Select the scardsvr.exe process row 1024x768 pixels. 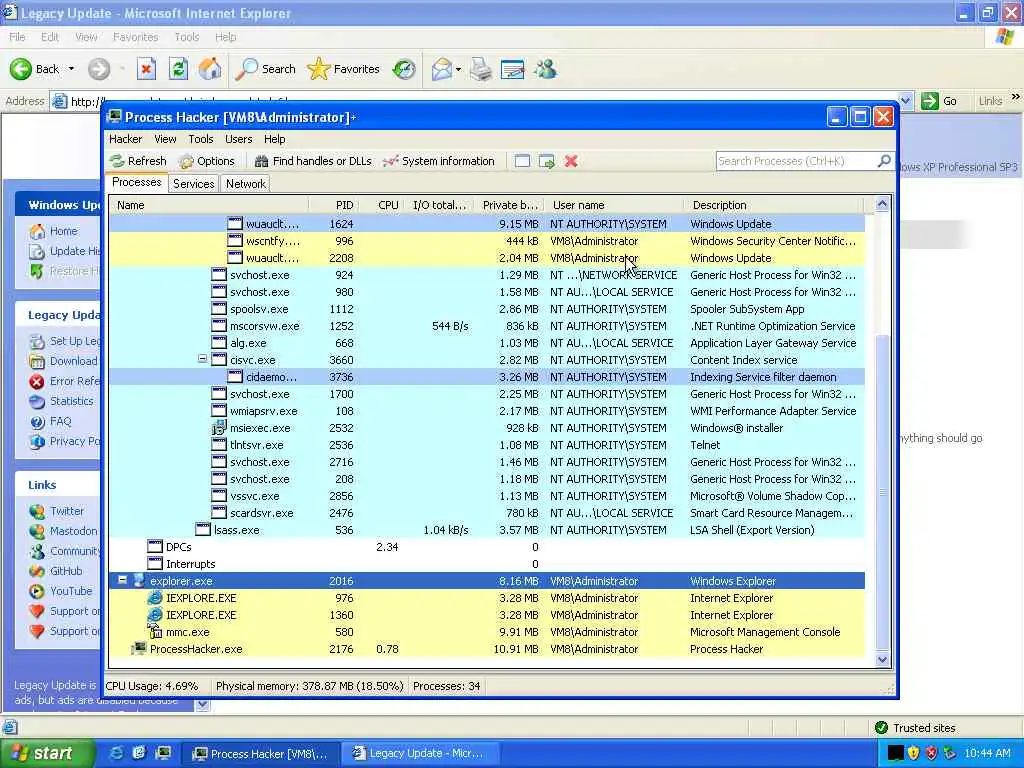point(487,513)
